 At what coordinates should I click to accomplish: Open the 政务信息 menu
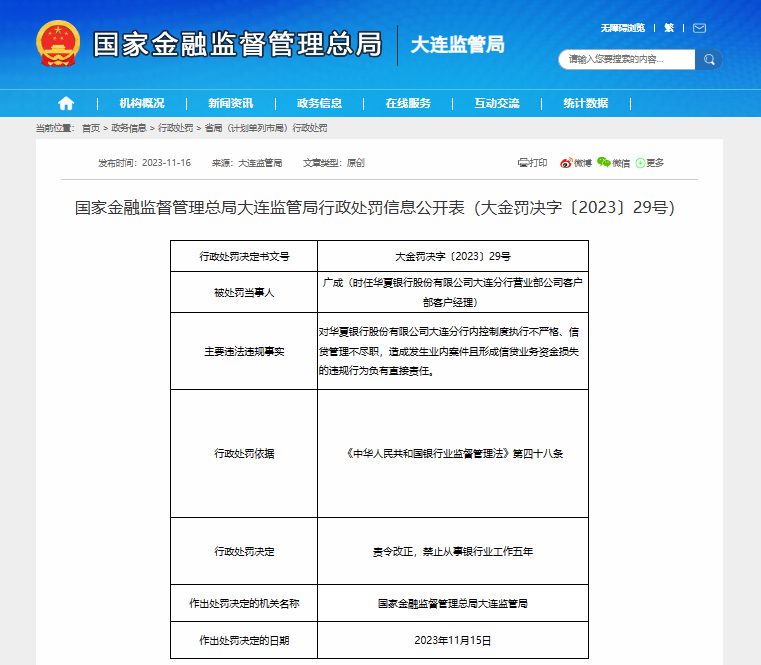point(319,103)
